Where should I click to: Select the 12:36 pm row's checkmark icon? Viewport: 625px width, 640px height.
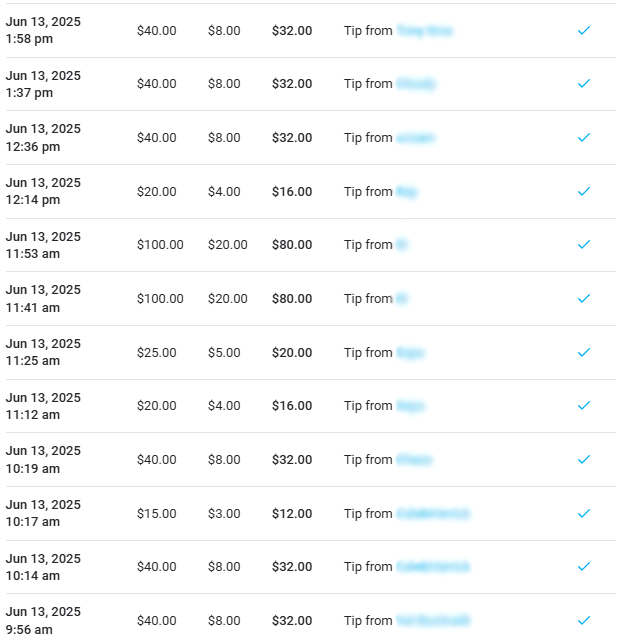tap(584, 138)
